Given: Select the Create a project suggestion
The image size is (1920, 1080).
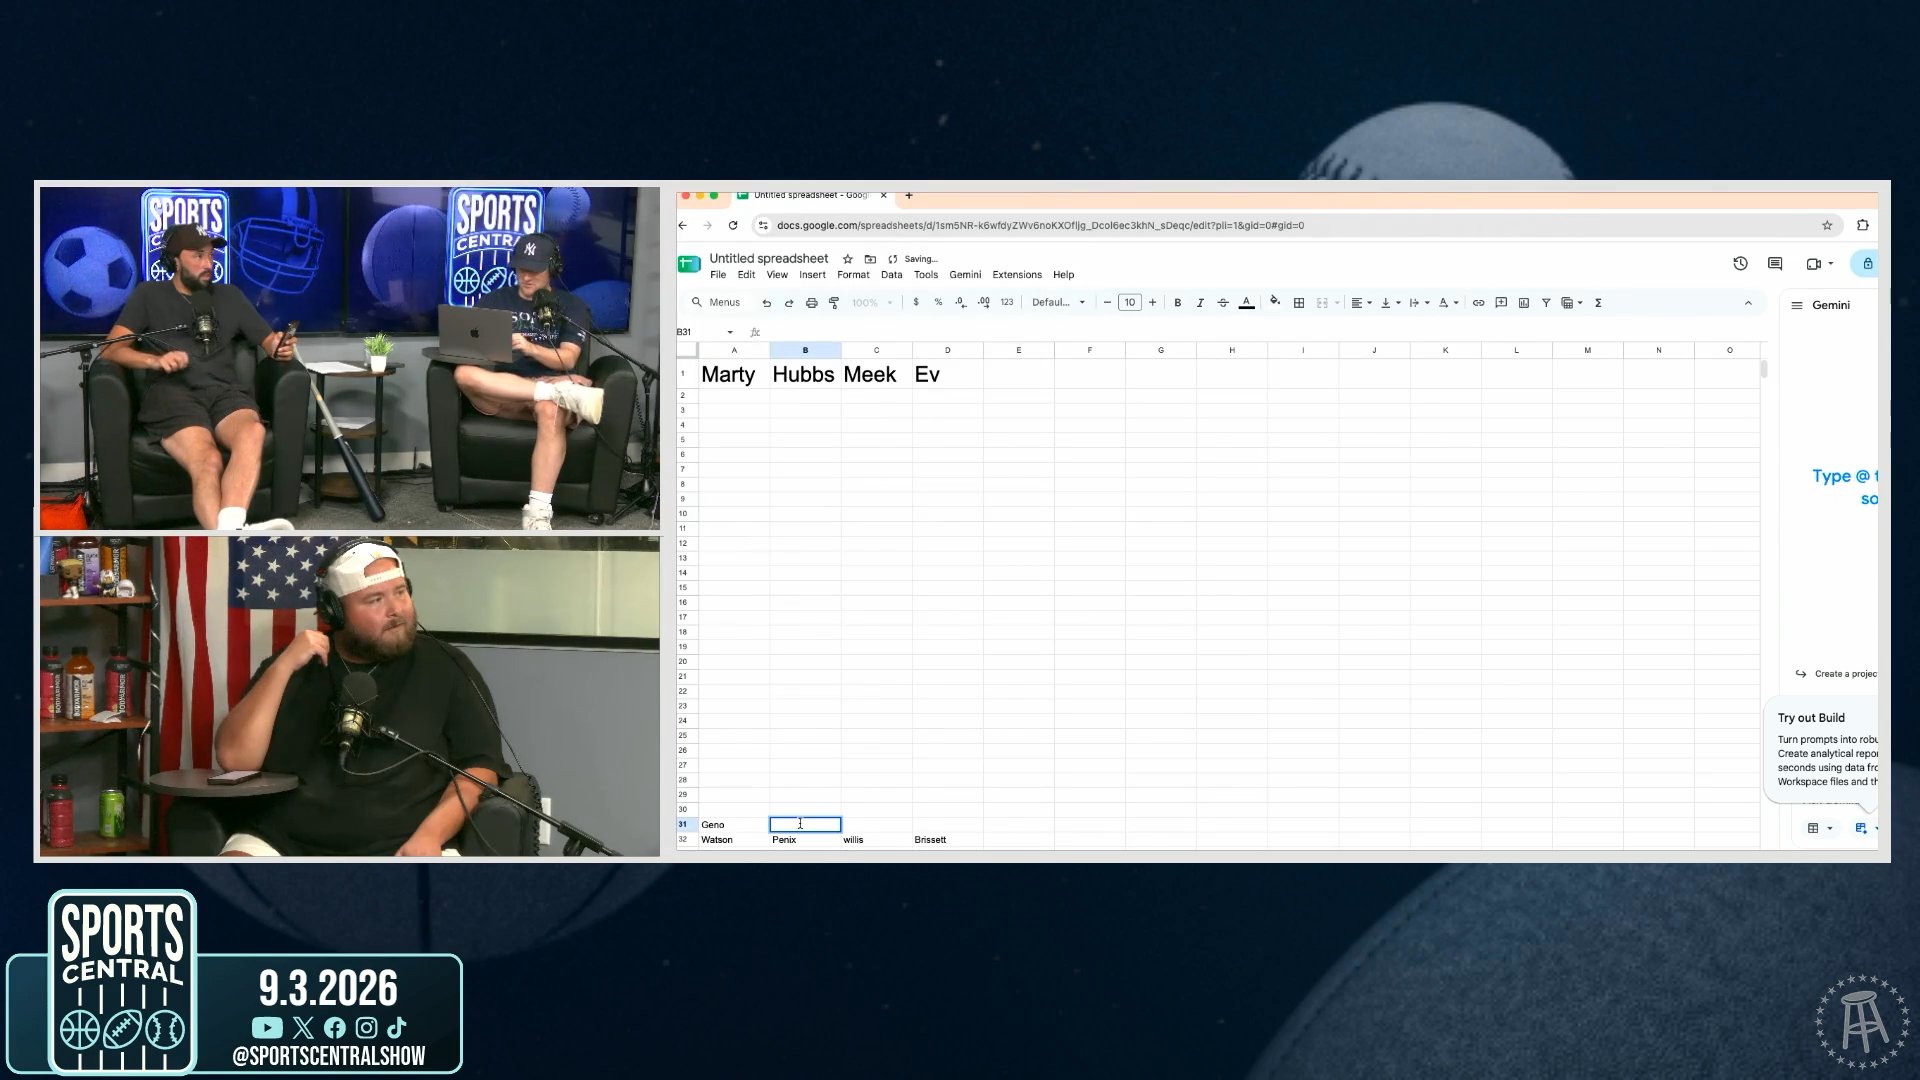Looking at the screenshot, I should click(1837, 674).
